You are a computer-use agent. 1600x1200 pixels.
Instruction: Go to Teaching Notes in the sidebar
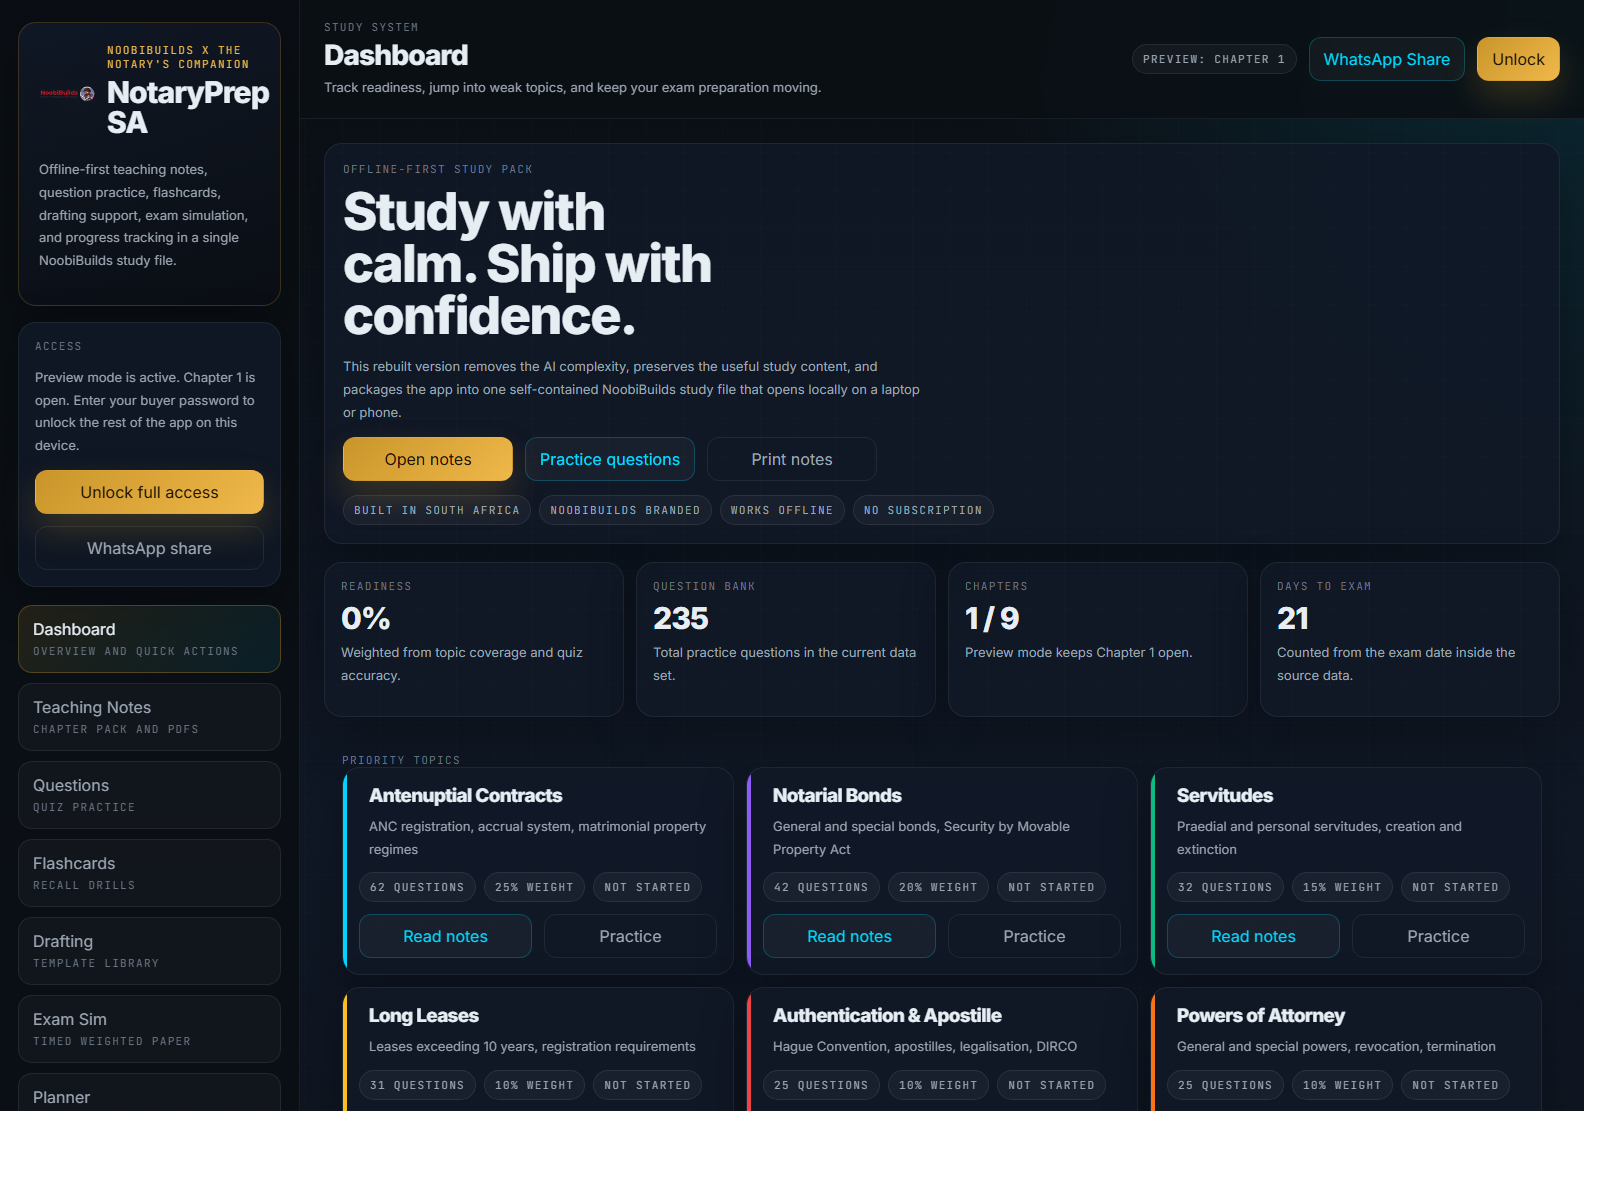(x=149, y=717)
